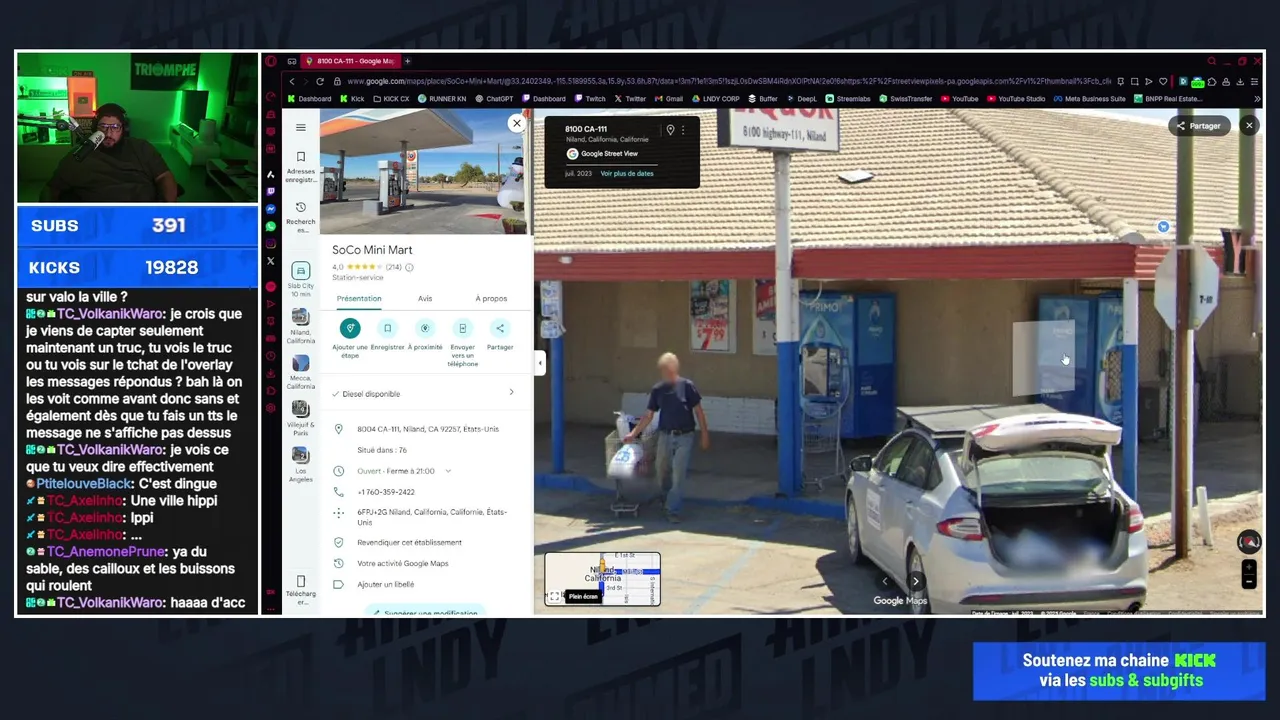Open the Gmail bookmark
Image resolution: width=1280 pixels, height=720 pixels.
[669, 99]
